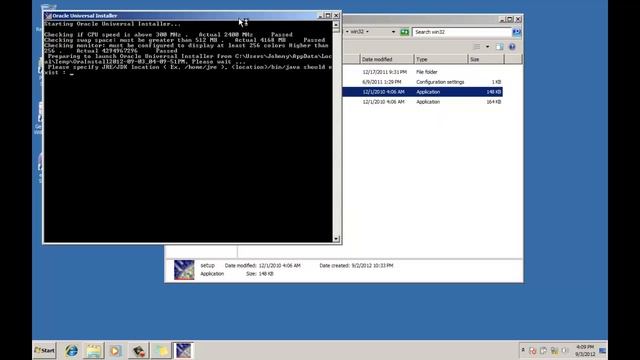
Task: Click setup thumbnail in Explorer details pane
Action: [184, 270]
